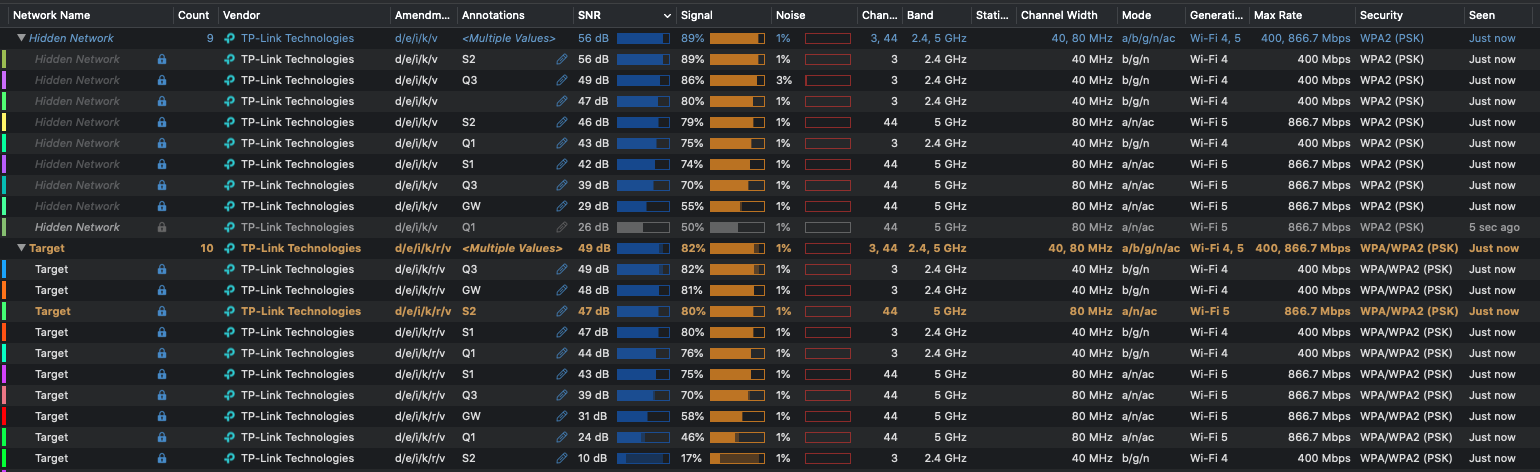This screenshot has height=472, width=1540.
Task: Click grey lock icon on Hidden Network 26 dB row
Action: pos(162,227)
